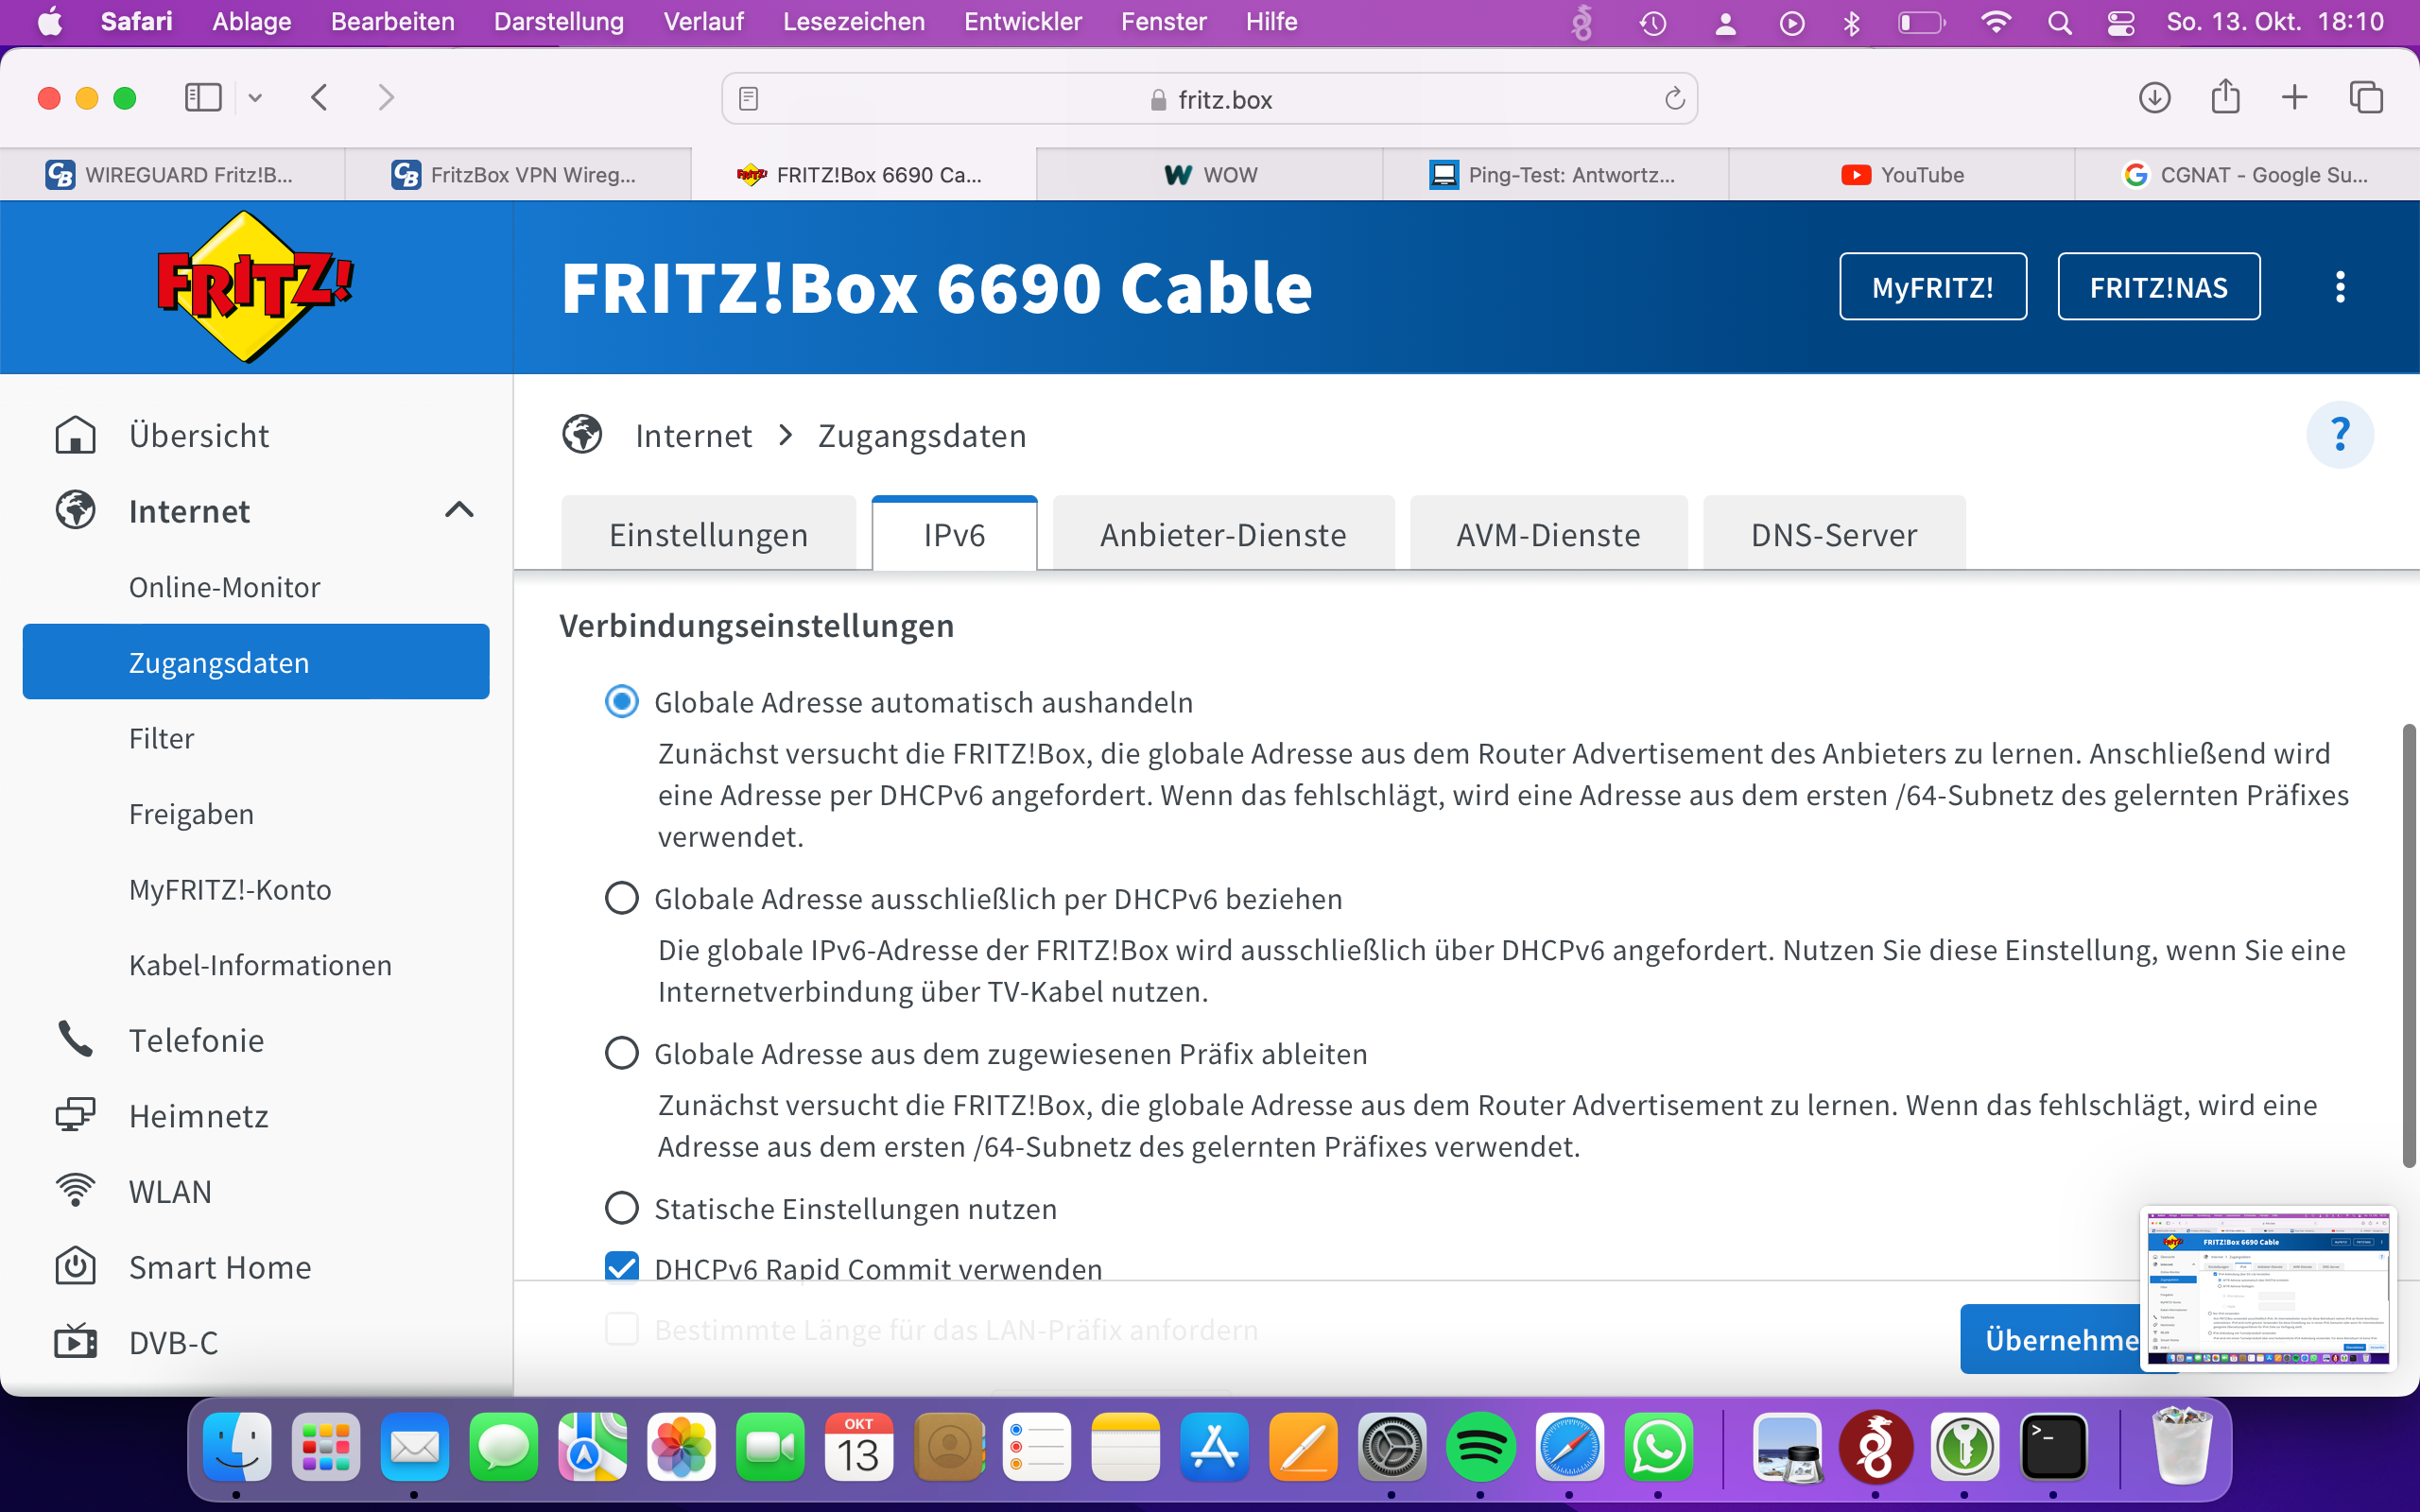Expand the Heimnetz sidebar menu
The height and width of the screenshot is (1512, 2420).
click(x=198, y=1116)
